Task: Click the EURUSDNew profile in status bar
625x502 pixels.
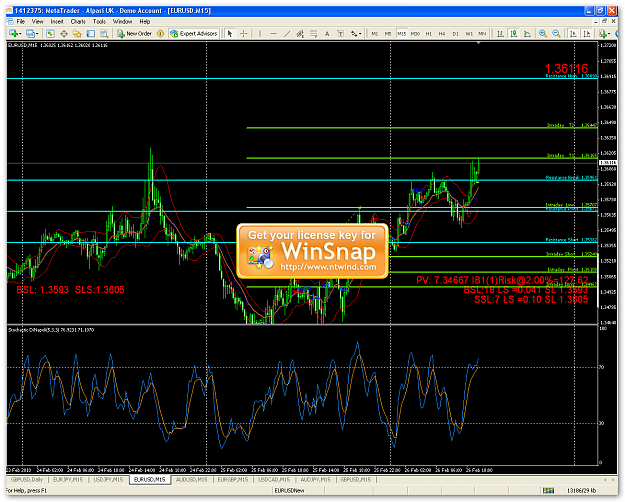Action: (289, 491)
